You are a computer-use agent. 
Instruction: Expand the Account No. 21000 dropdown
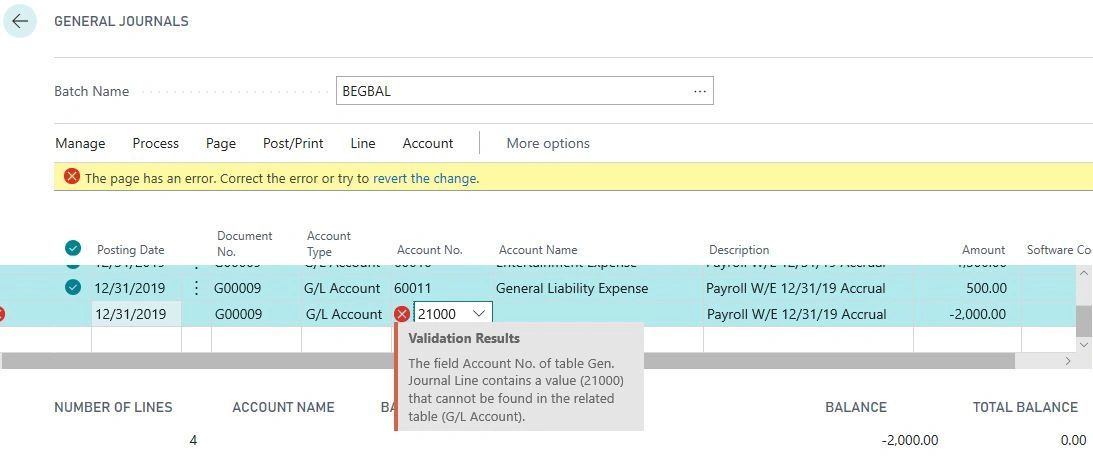tap(479, 314)
